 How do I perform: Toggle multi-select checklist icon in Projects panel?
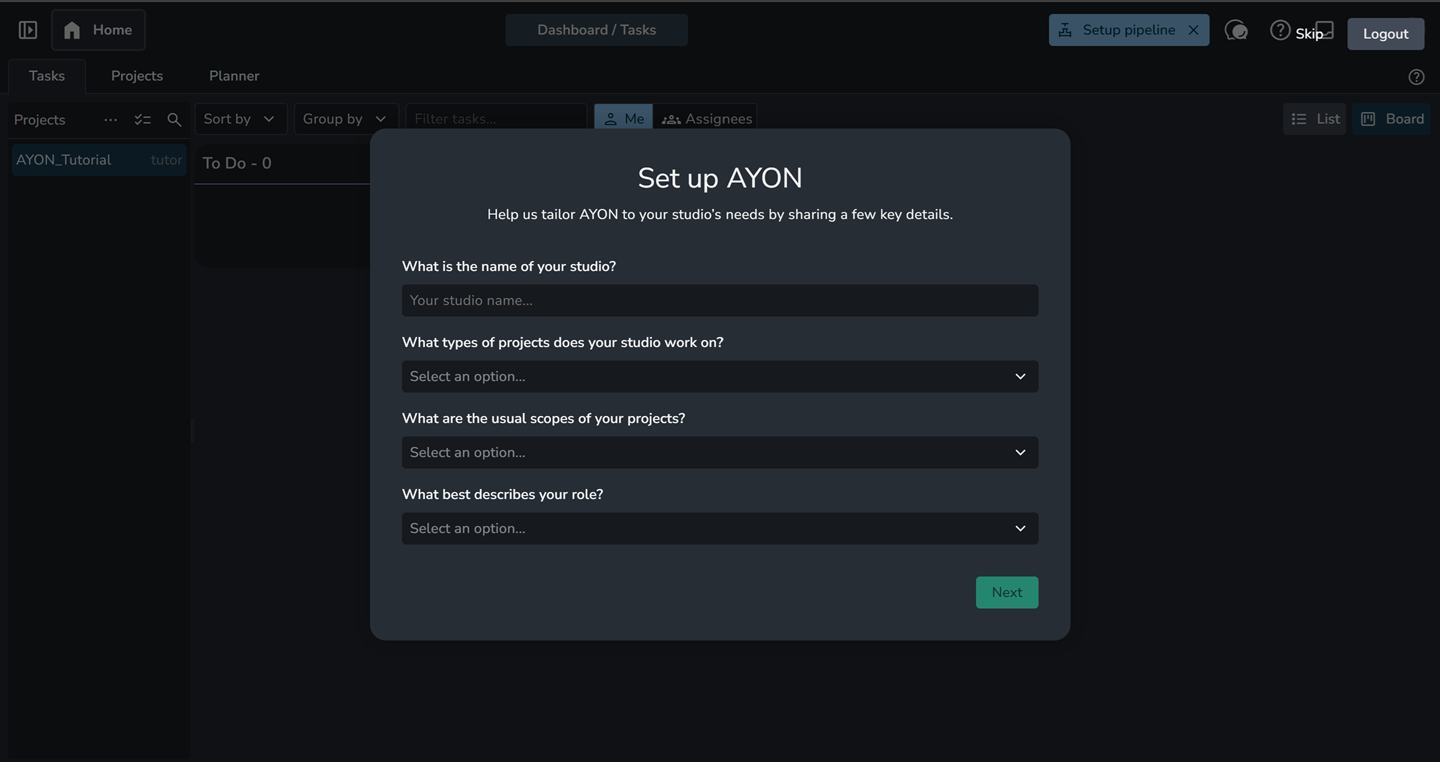click(143, 119)
